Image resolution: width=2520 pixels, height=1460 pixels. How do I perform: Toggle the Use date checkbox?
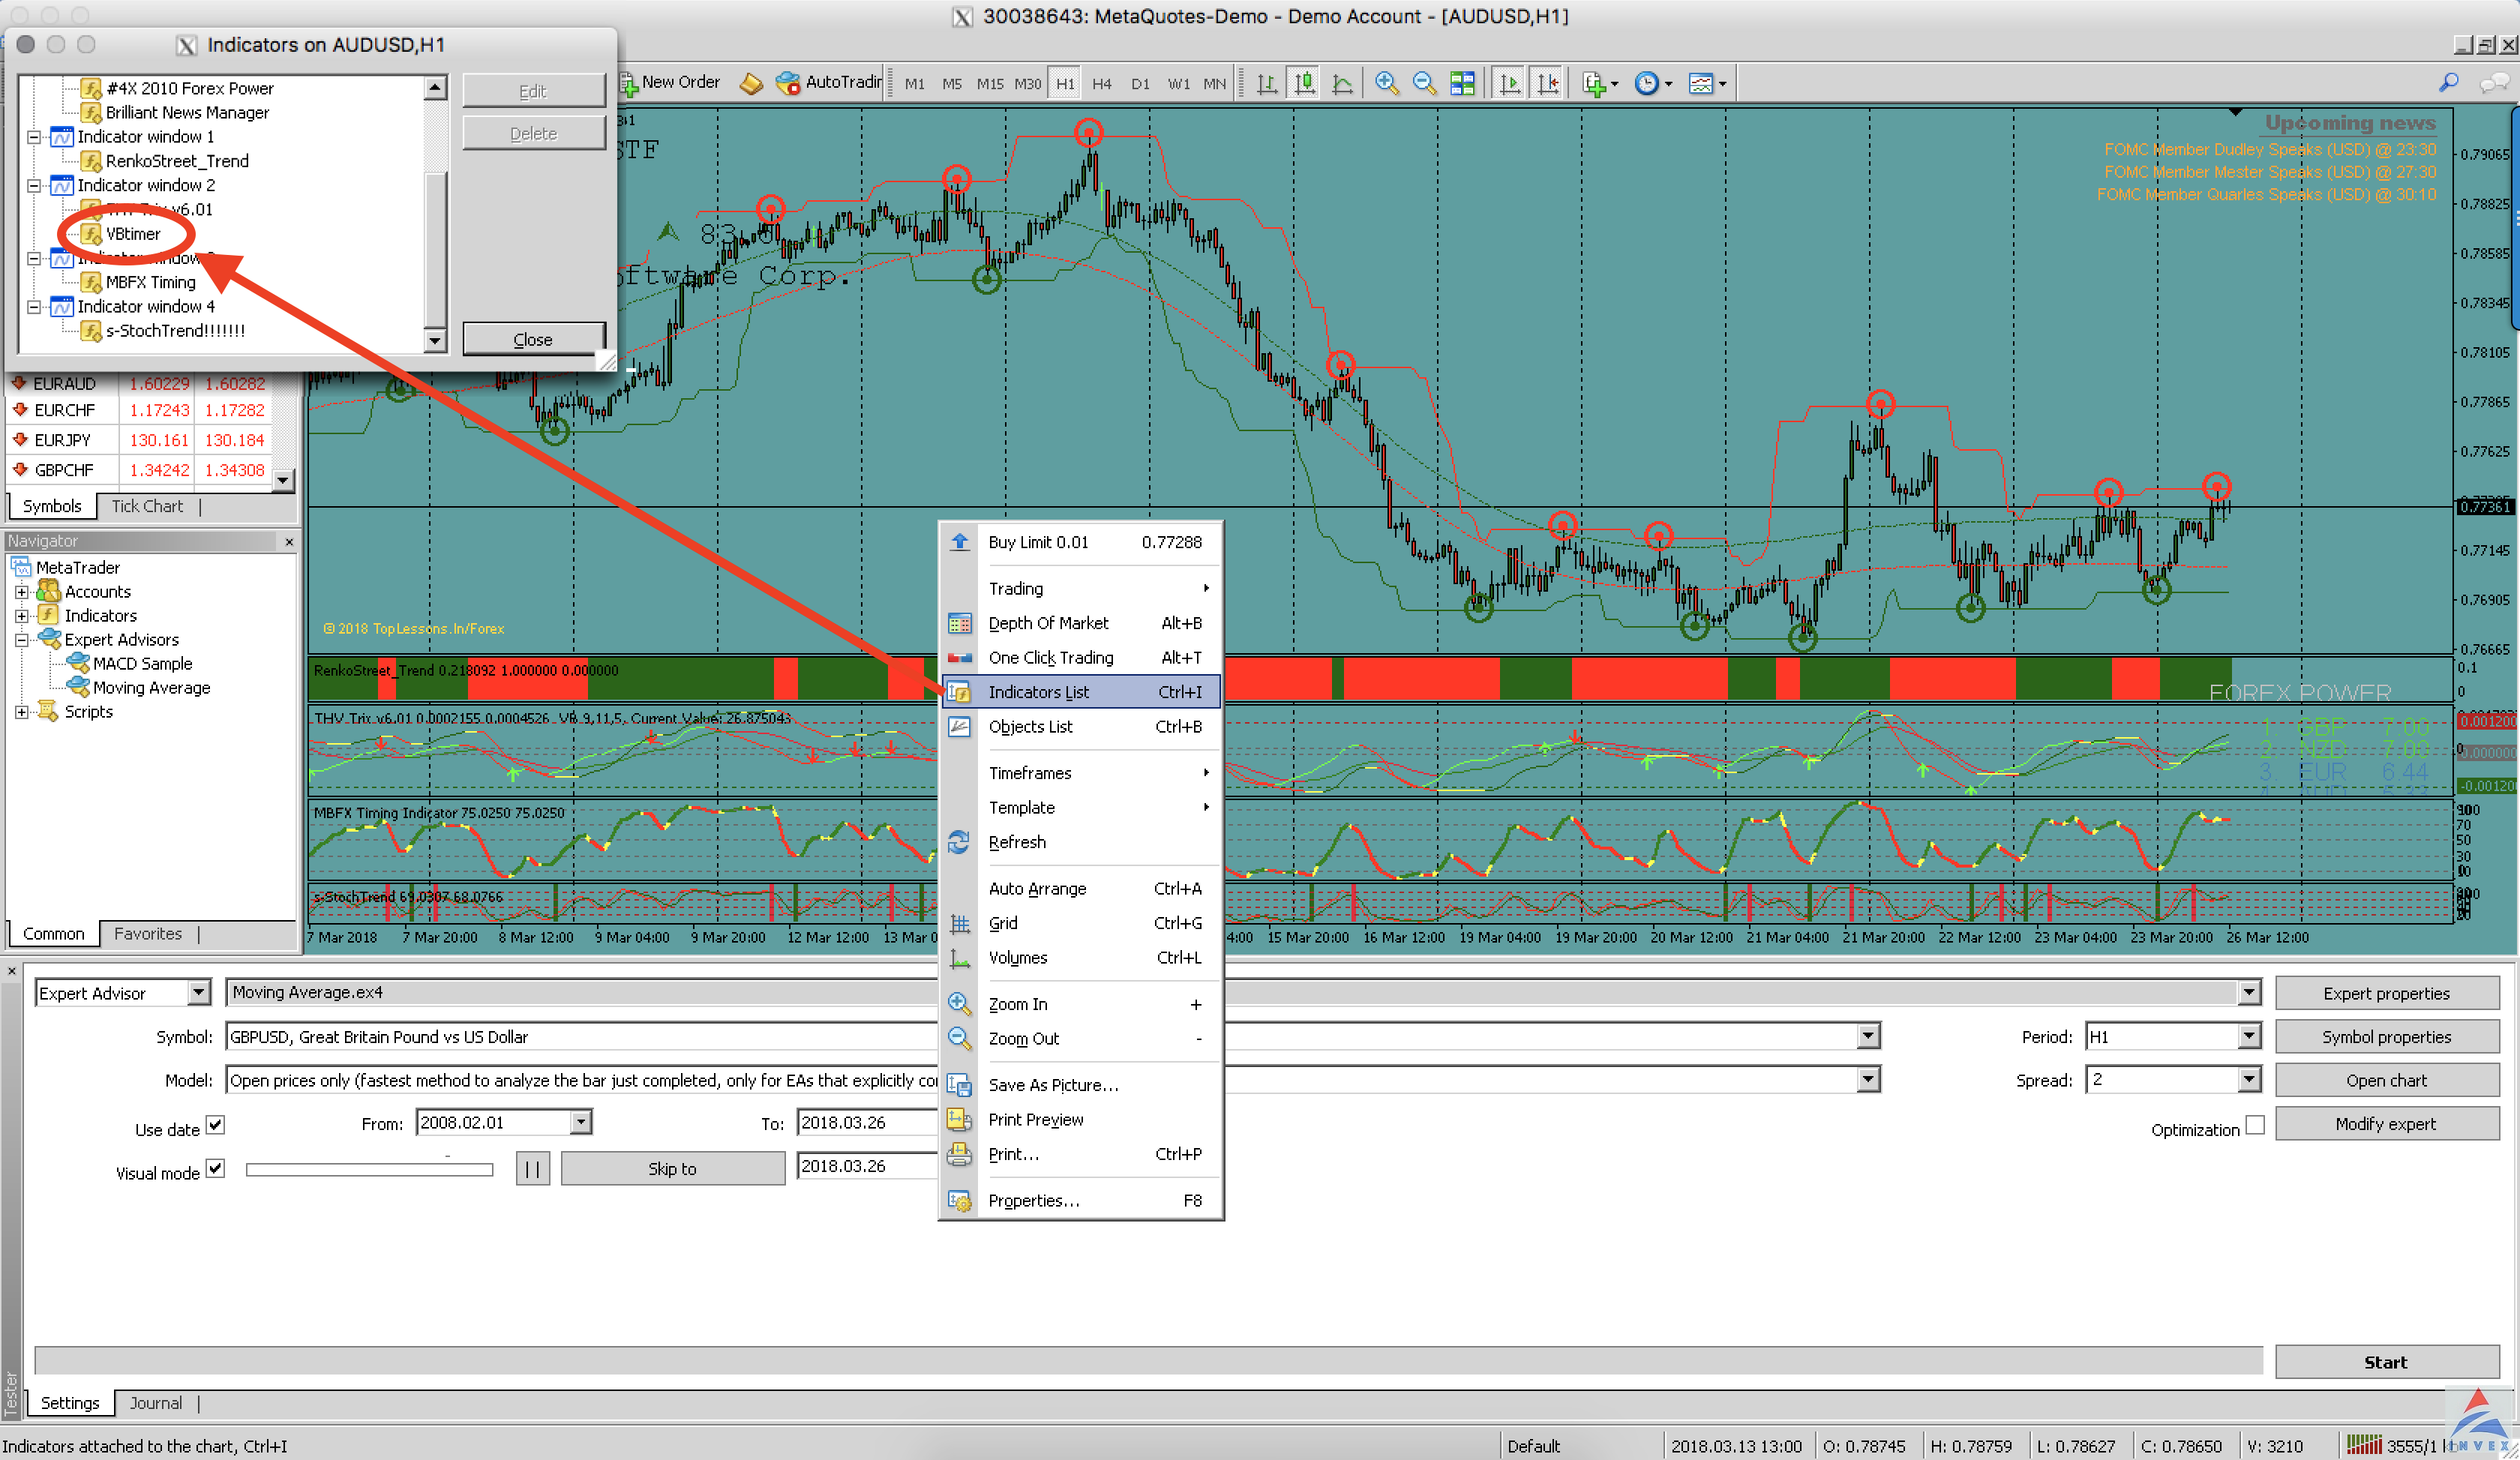[x=215, y=1125]
